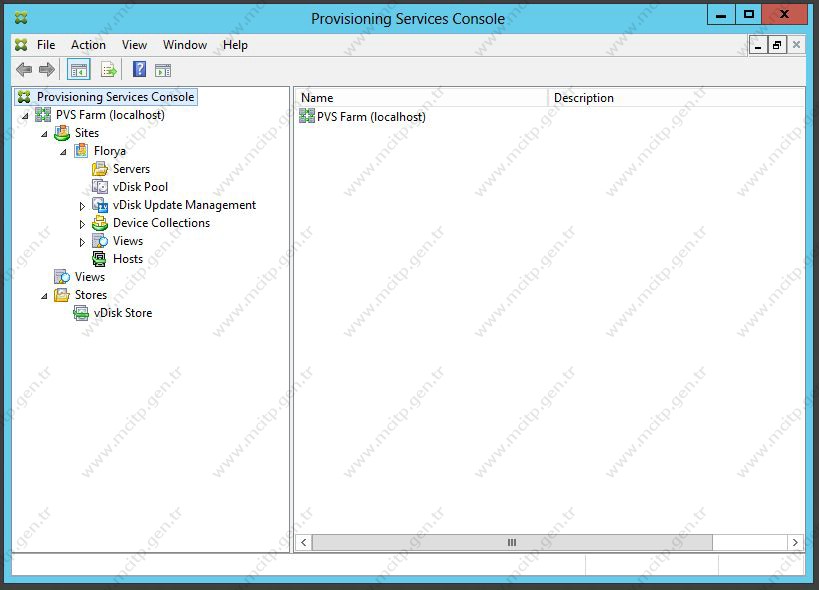The width and height of the screenshot is (819, 590).
Task: Collapse the Florya site node
Action: click(x=63, y=152)
